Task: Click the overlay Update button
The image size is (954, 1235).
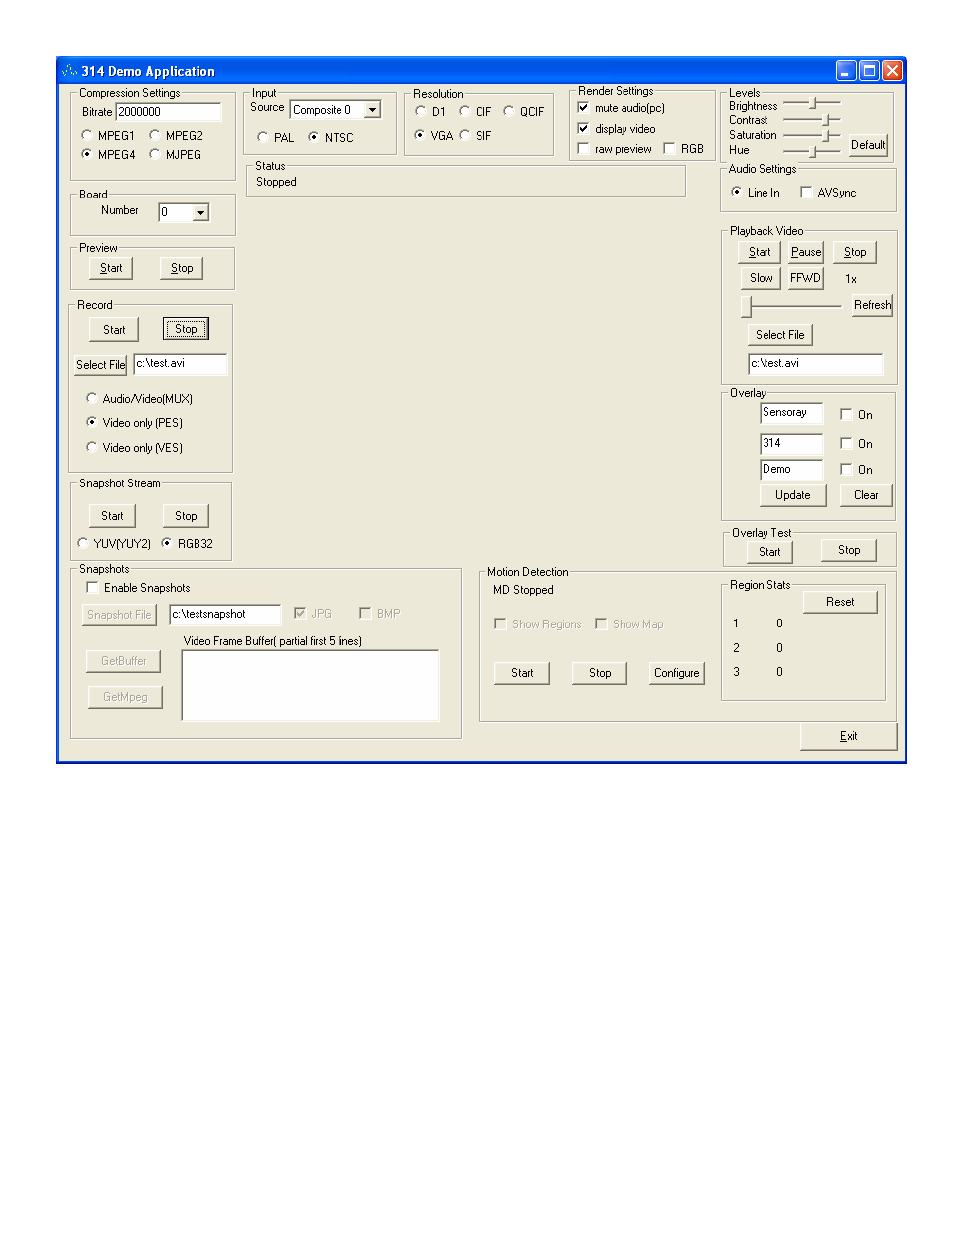Action: coord(793,495)
